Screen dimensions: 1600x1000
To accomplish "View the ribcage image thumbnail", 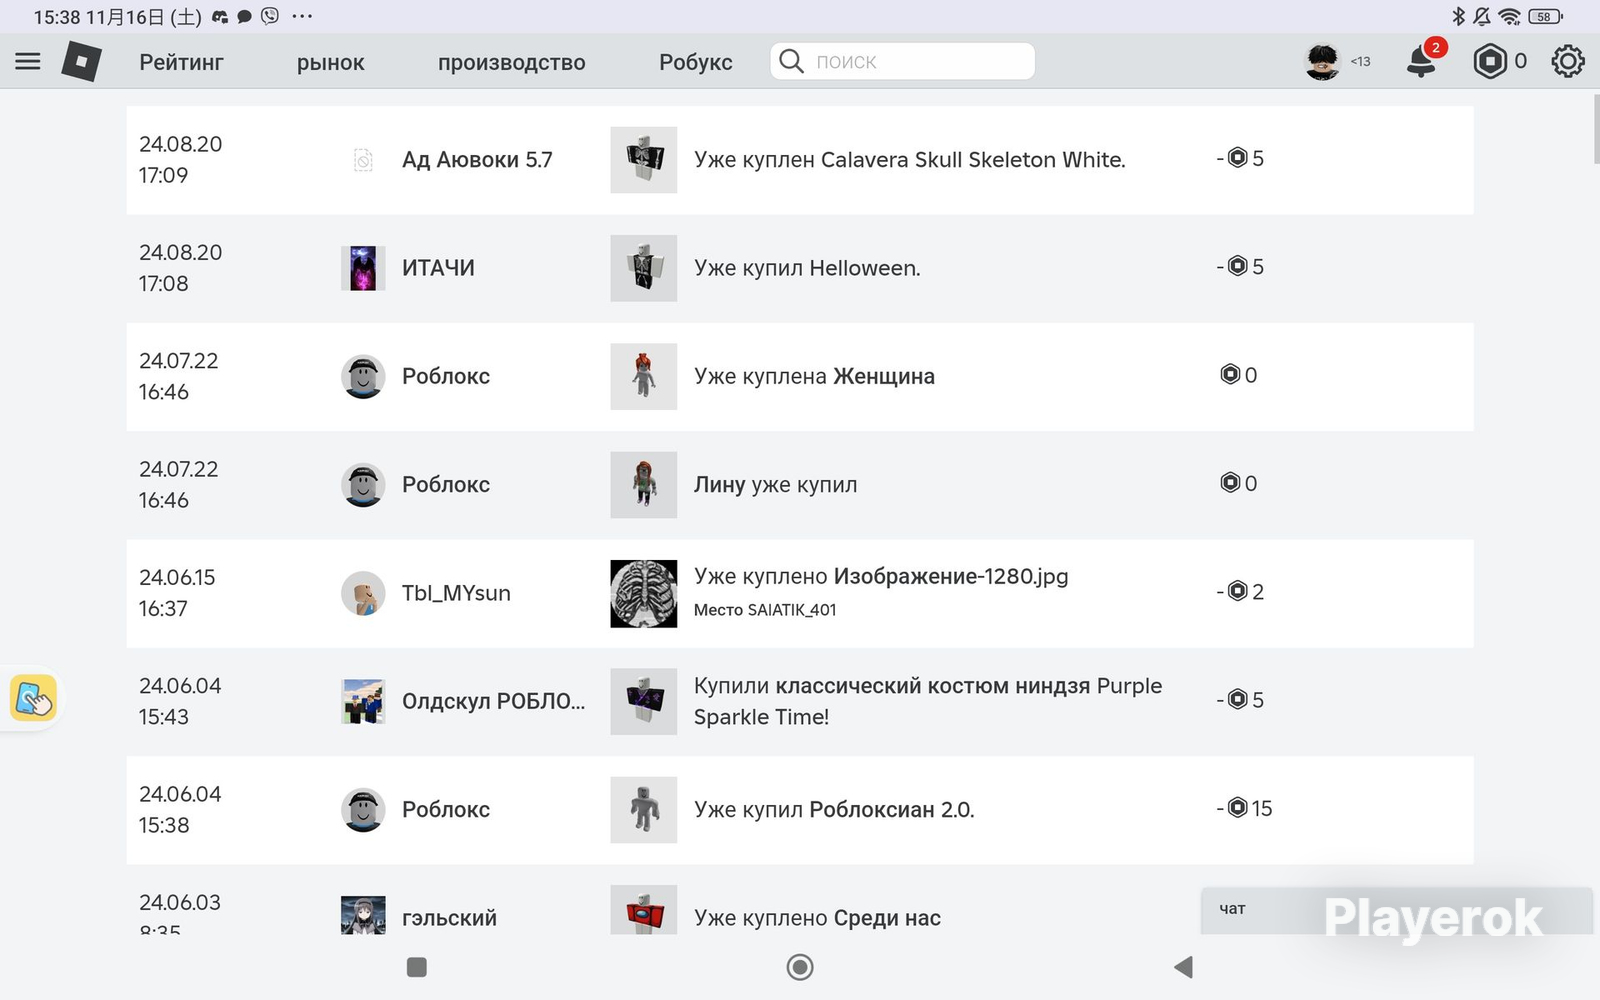I will tap(643, 593).
